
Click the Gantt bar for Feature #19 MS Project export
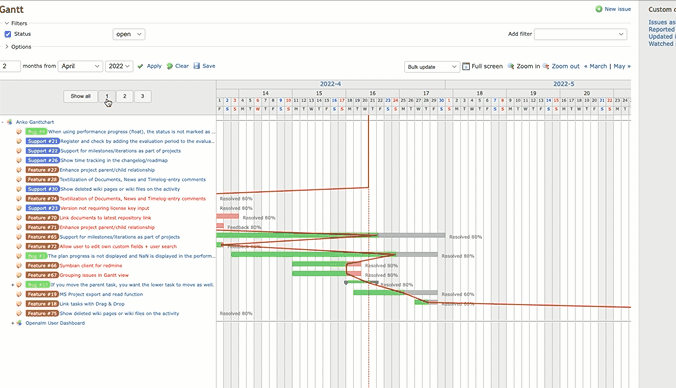(x=395, y=292)
